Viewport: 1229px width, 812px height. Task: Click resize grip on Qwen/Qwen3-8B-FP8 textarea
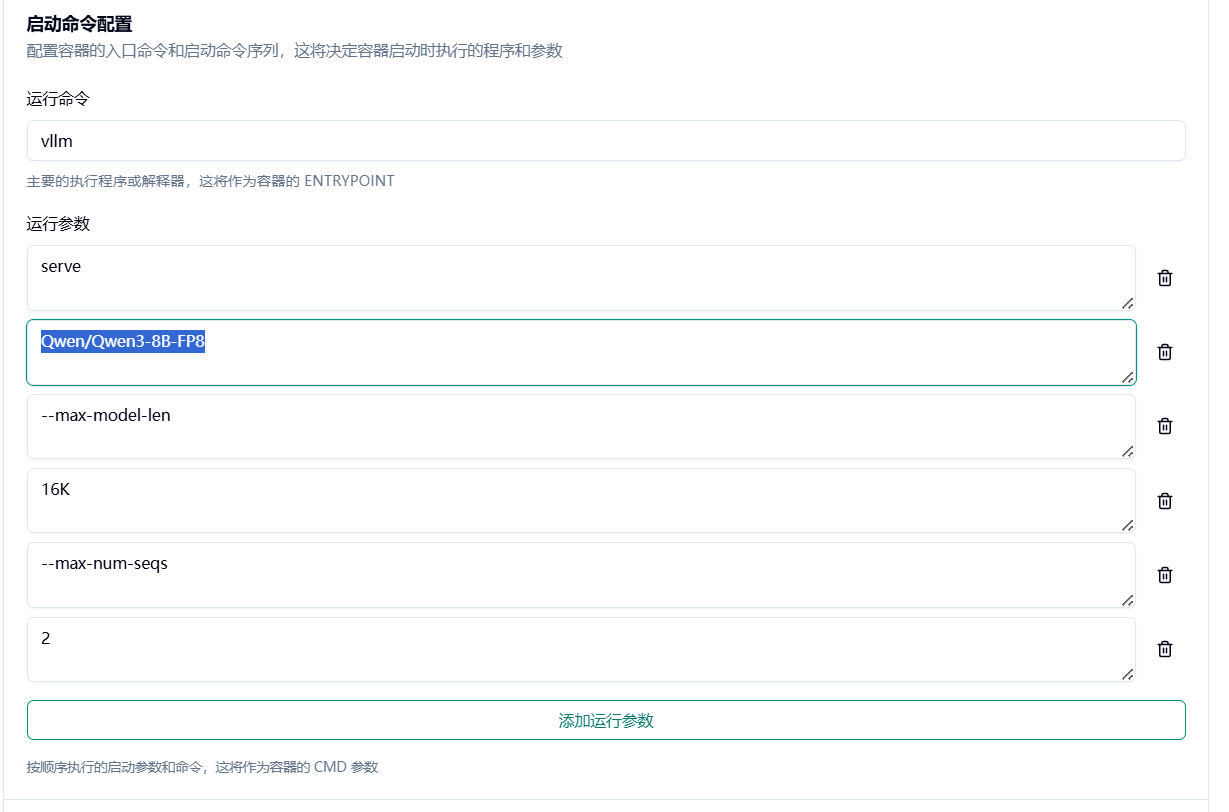click(1127, 376)
